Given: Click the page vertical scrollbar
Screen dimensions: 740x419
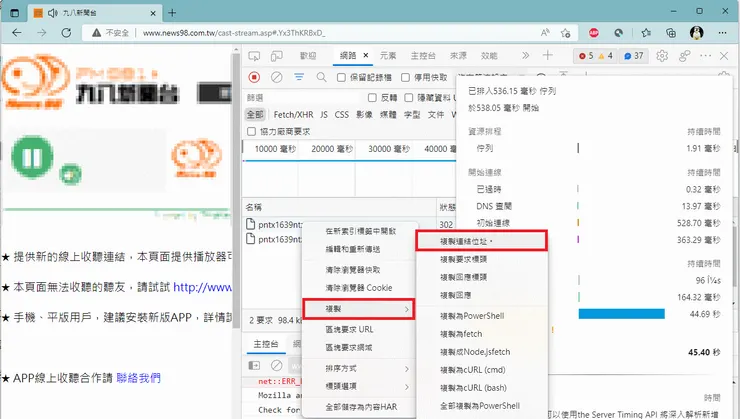Looking at the screenshot, I should point(236,189).
